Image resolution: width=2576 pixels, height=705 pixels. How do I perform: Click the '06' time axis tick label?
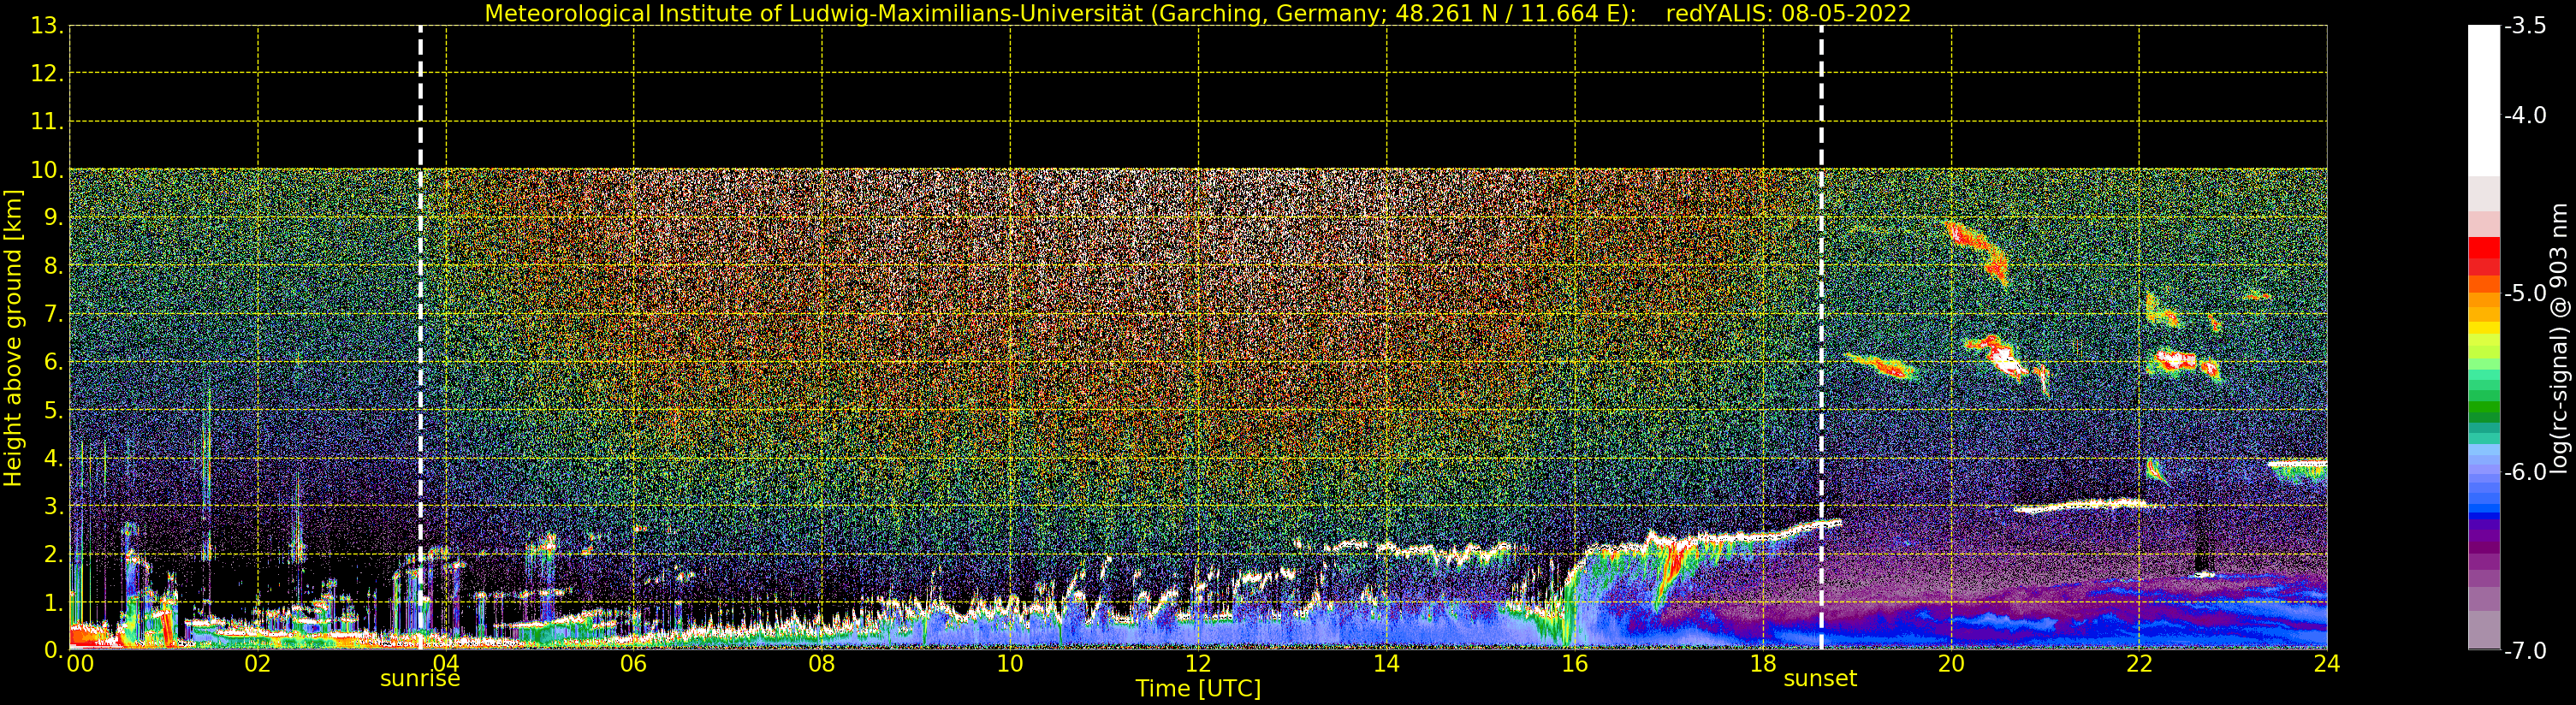633,664
